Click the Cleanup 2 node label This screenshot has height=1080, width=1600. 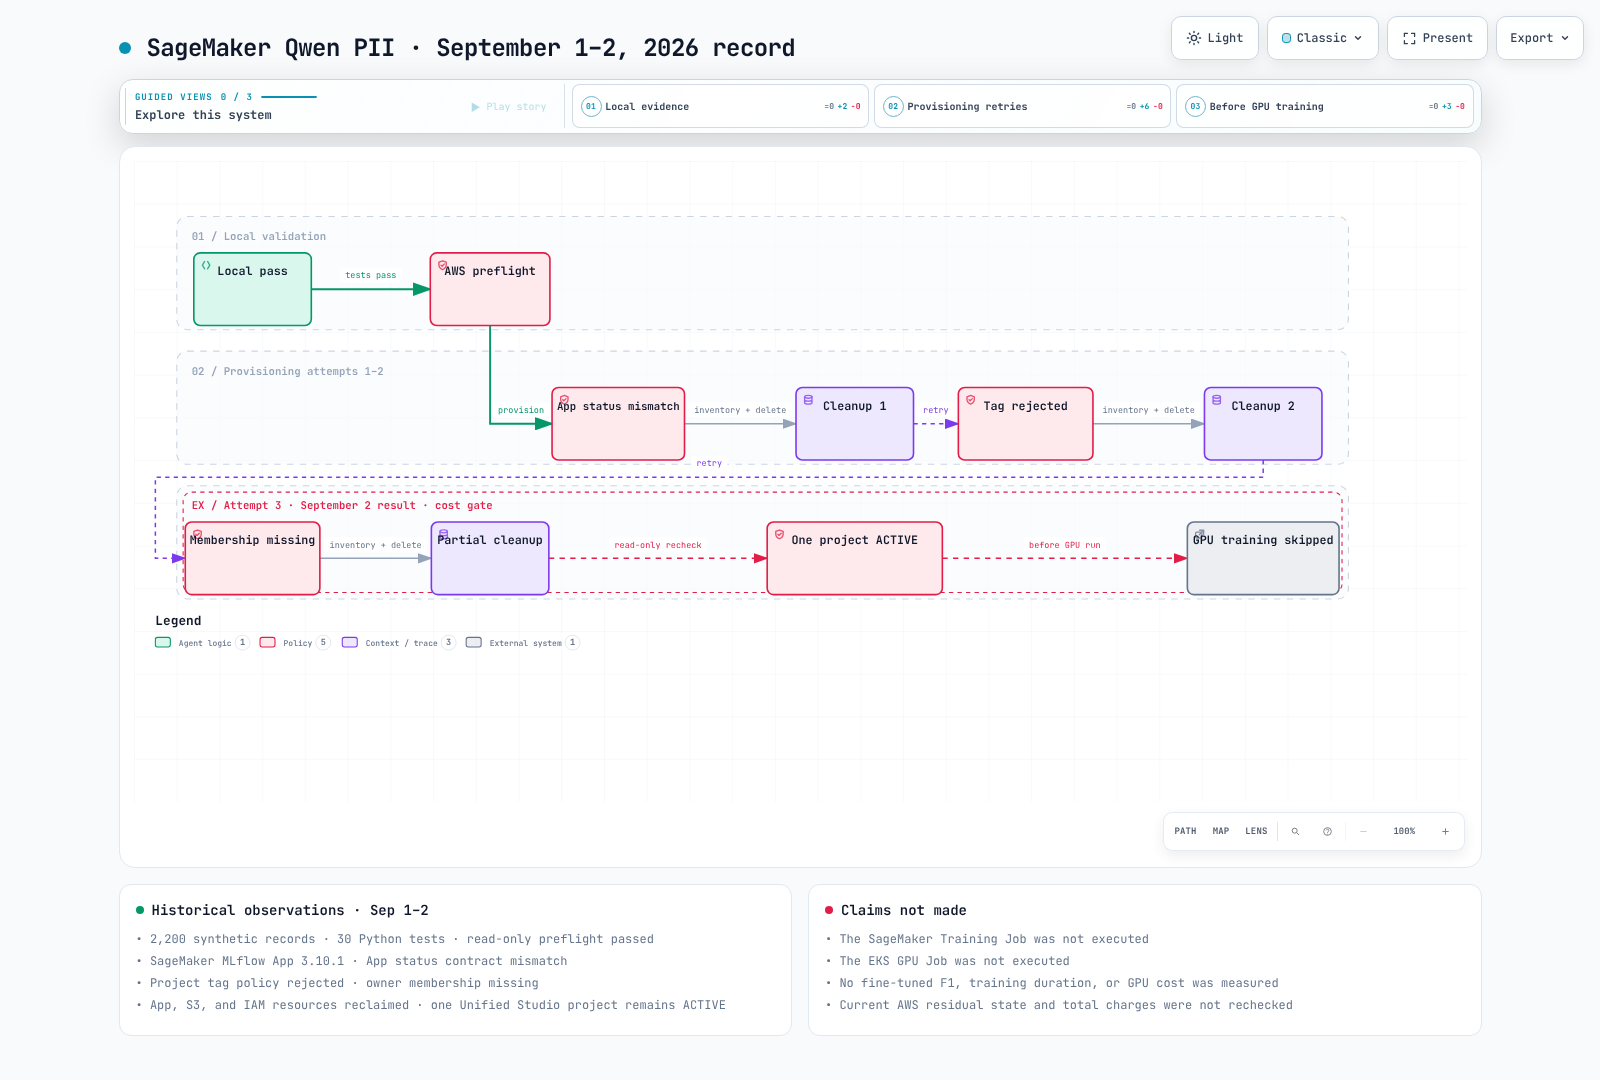[1263, 406]
